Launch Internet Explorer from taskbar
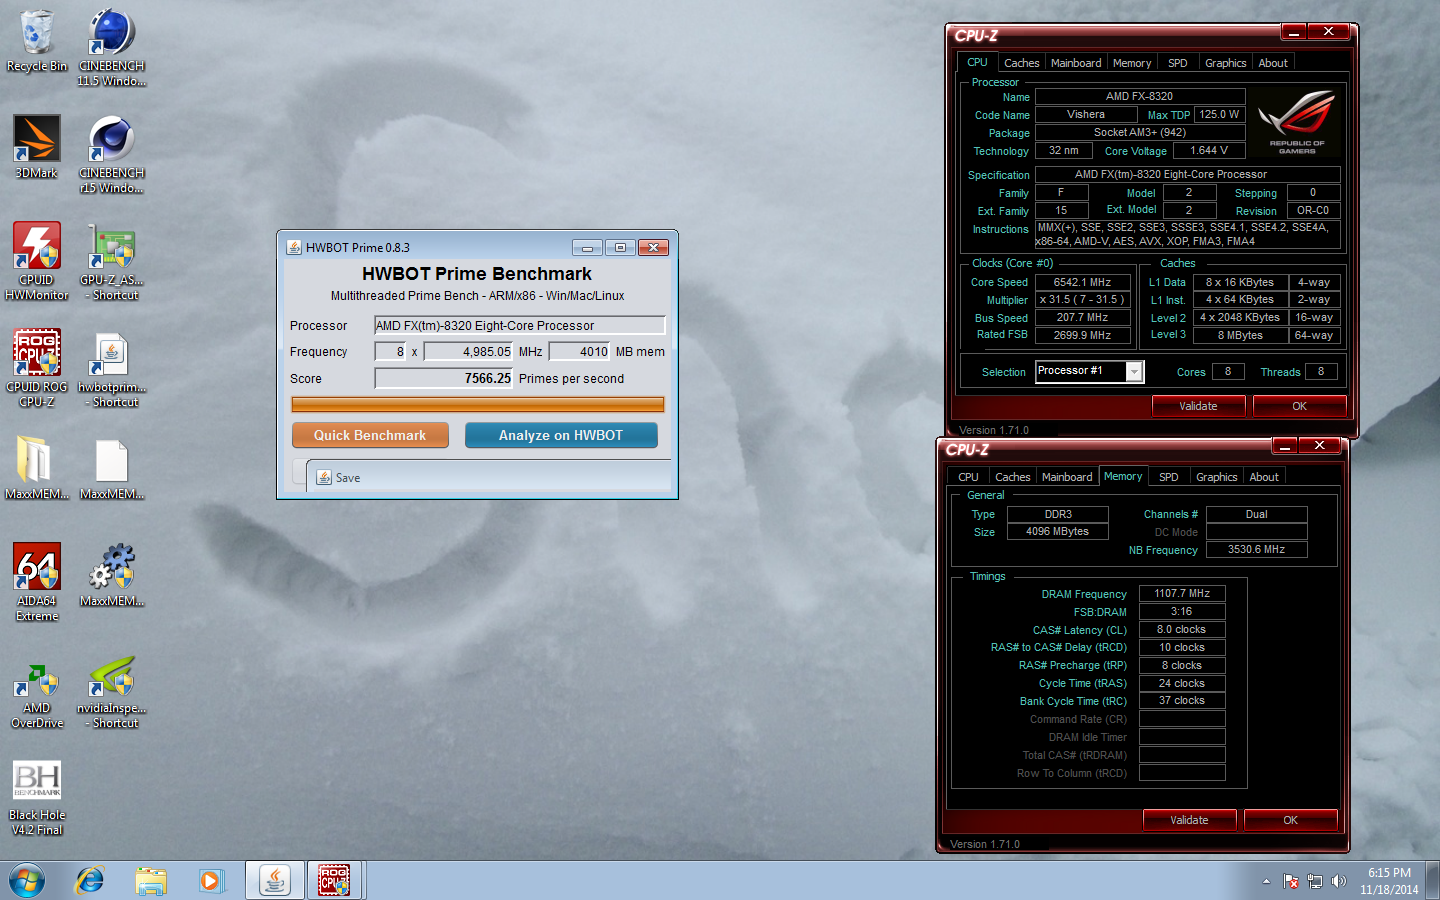1440x900 pixels. click(90, 880)
